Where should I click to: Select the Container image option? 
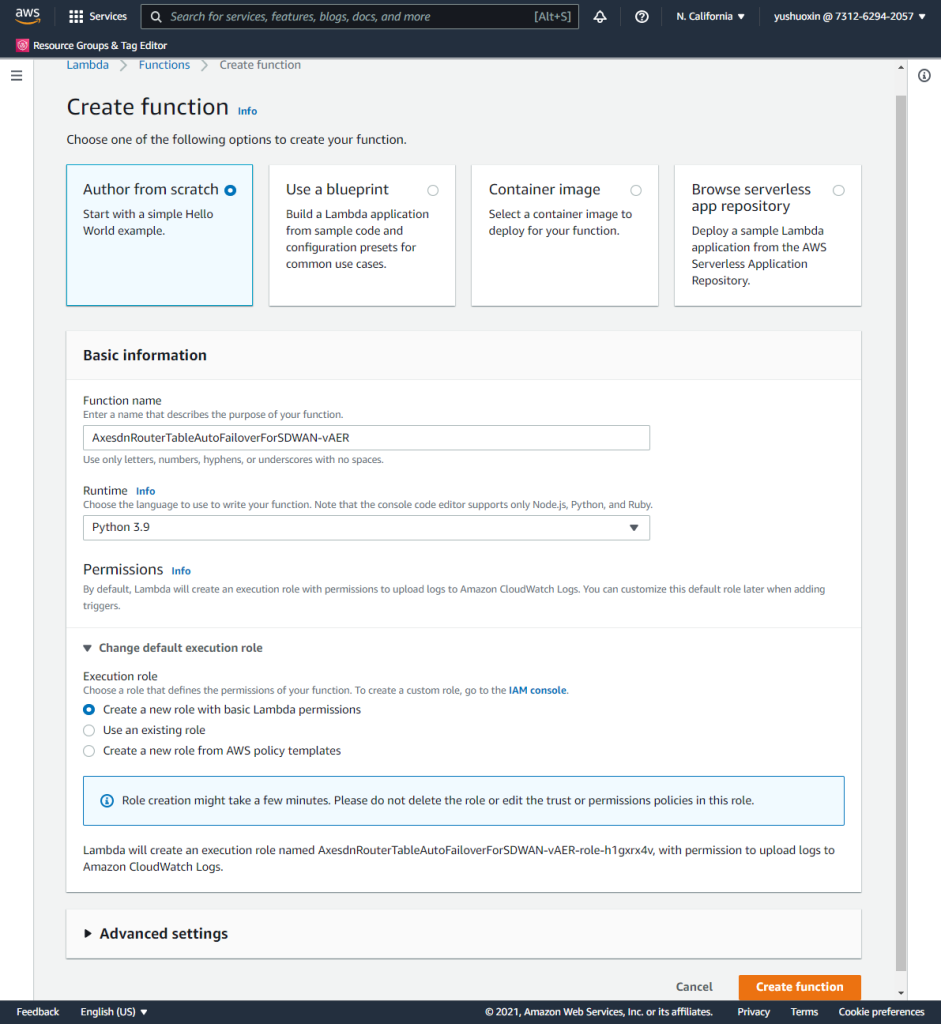pyautogui.click(x=636, y=190)
